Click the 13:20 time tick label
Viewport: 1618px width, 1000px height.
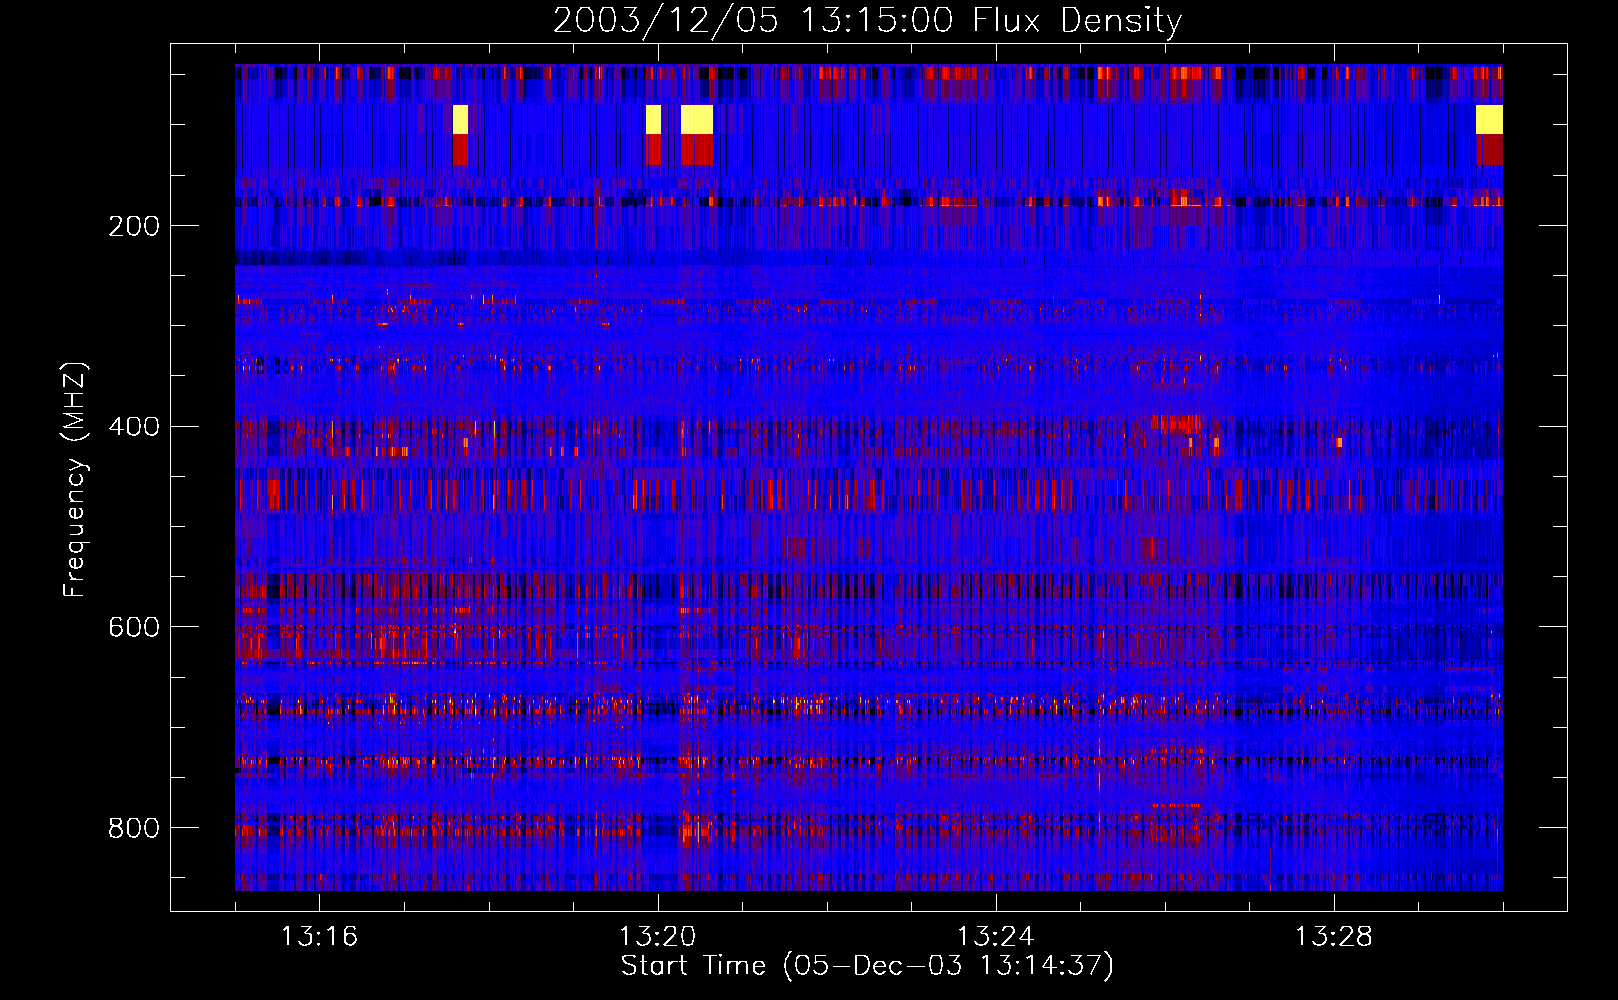(x=657, y=937)
